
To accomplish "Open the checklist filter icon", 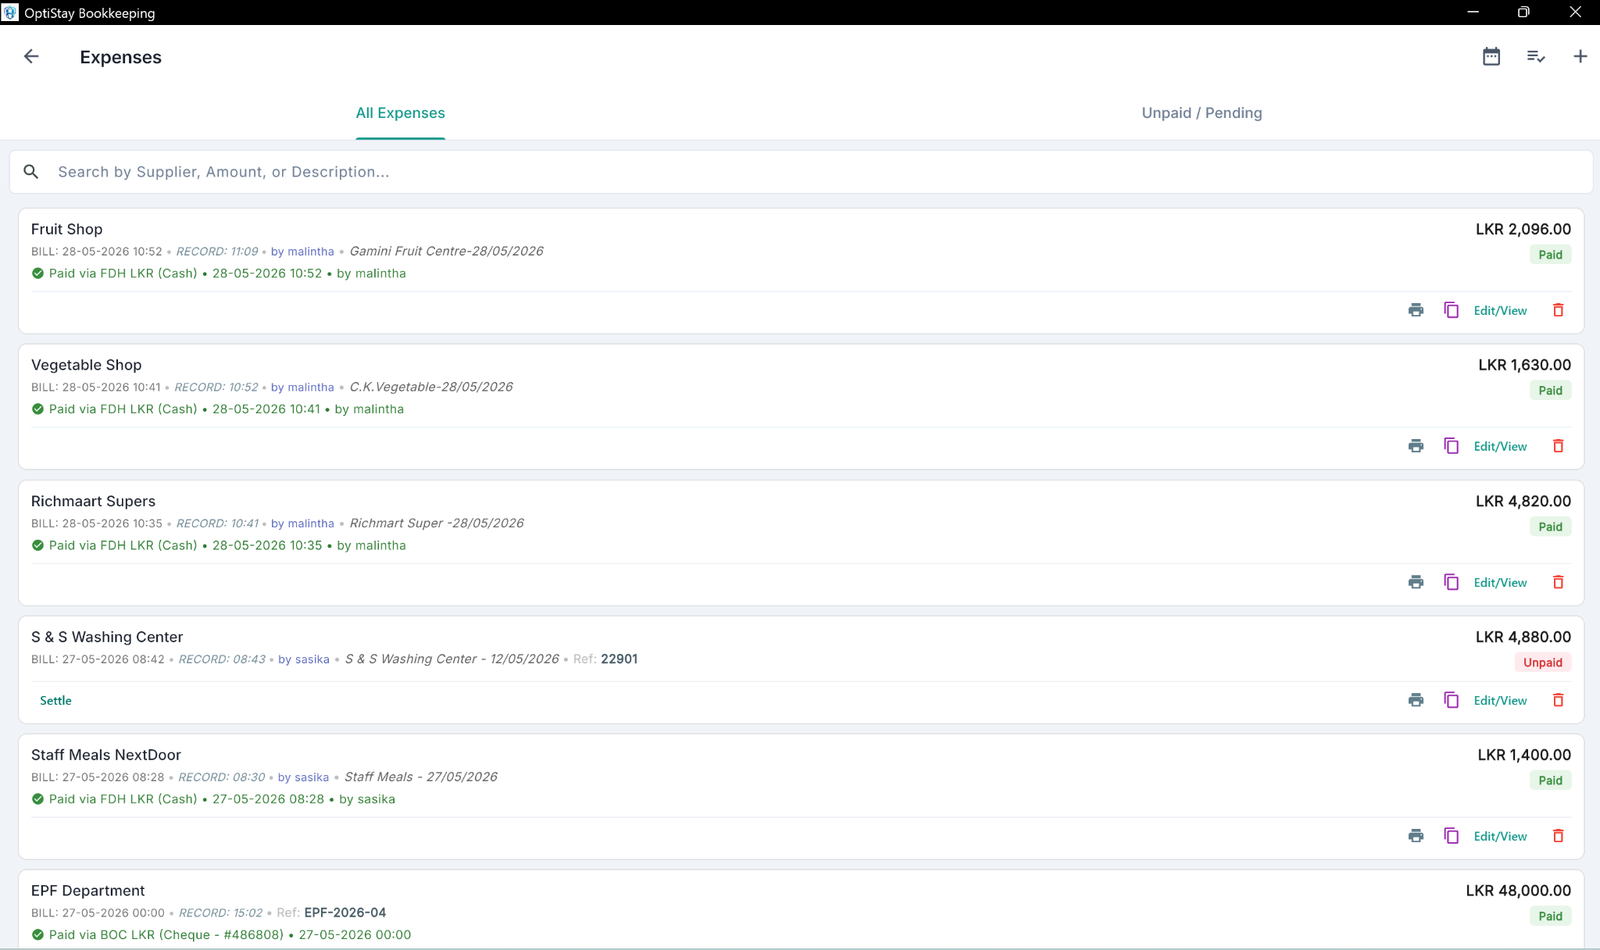I will click(1536, 57).
